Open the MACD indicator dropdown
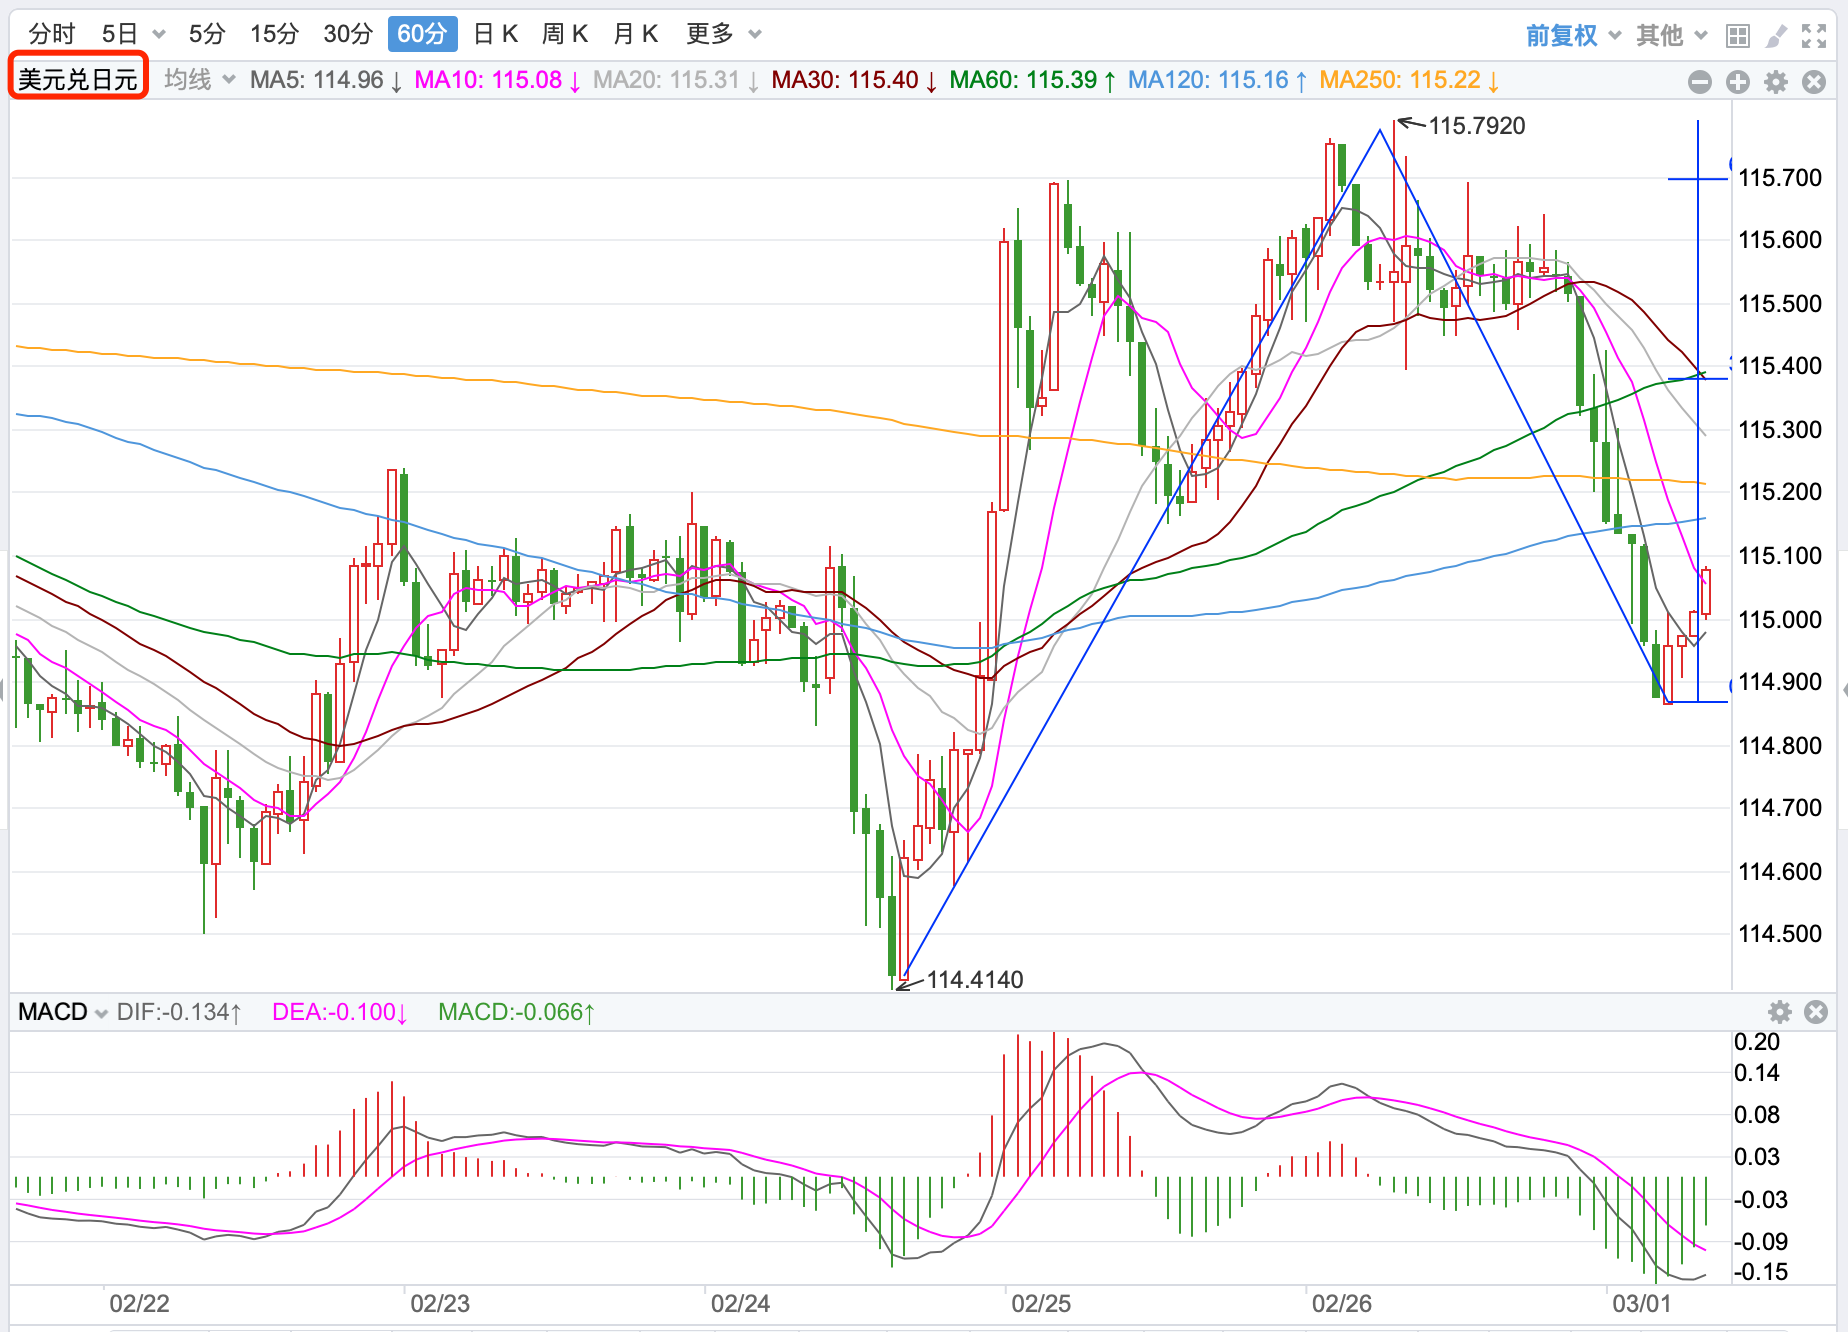 101,1013
